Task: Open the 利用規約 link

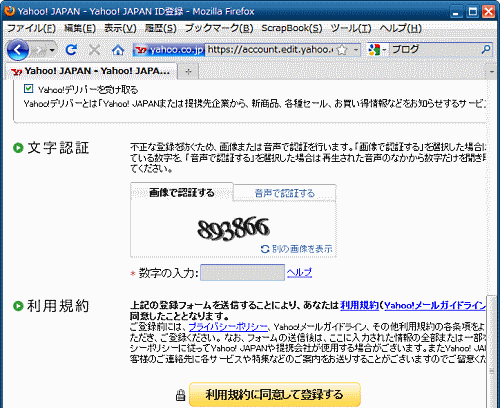Action: [359, 305]
